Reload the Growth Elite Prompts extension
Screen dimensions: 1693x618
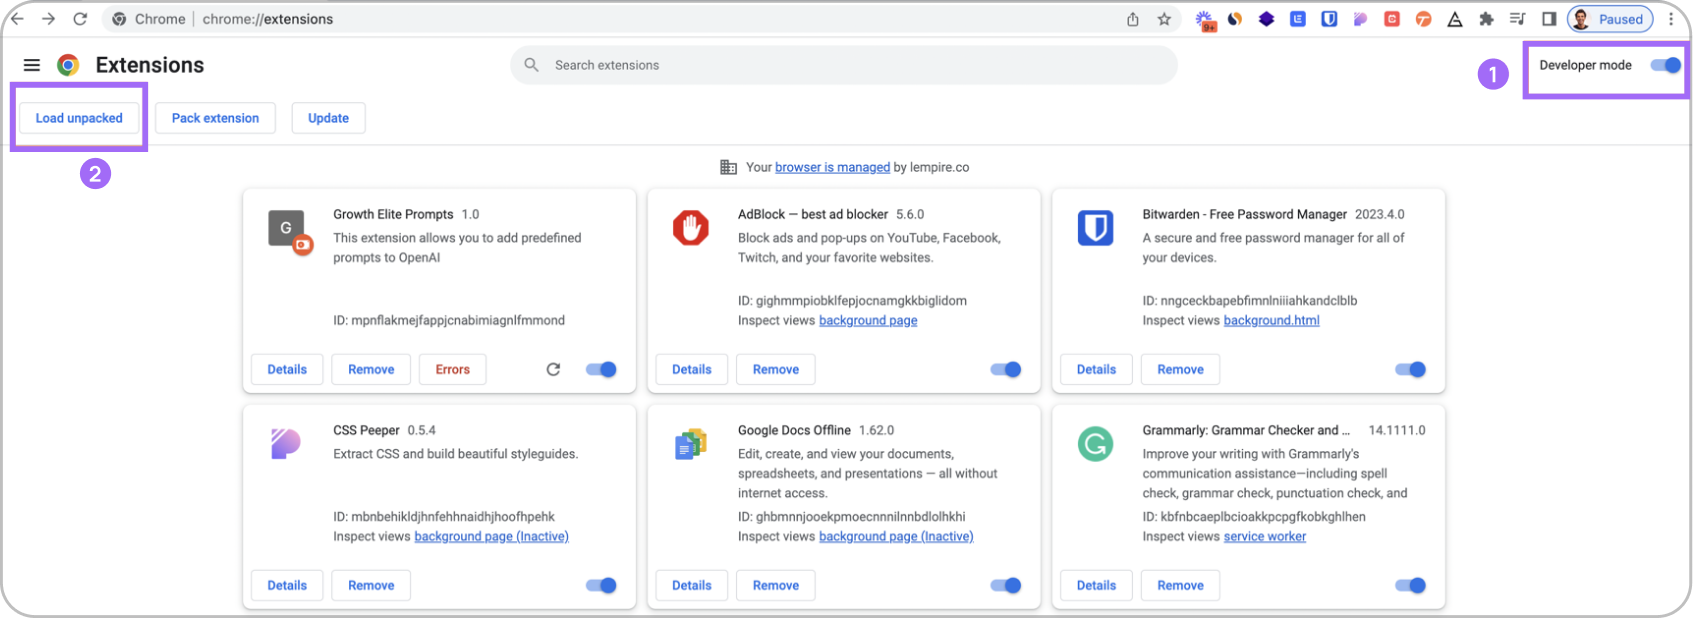tap(553, 369)
